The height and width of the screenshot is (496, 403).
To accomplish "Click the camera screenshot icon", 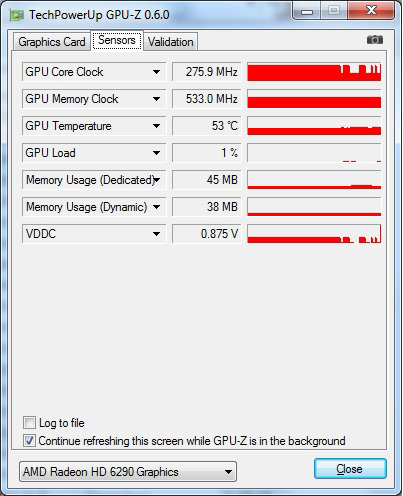I will click(x=375, y=40).
